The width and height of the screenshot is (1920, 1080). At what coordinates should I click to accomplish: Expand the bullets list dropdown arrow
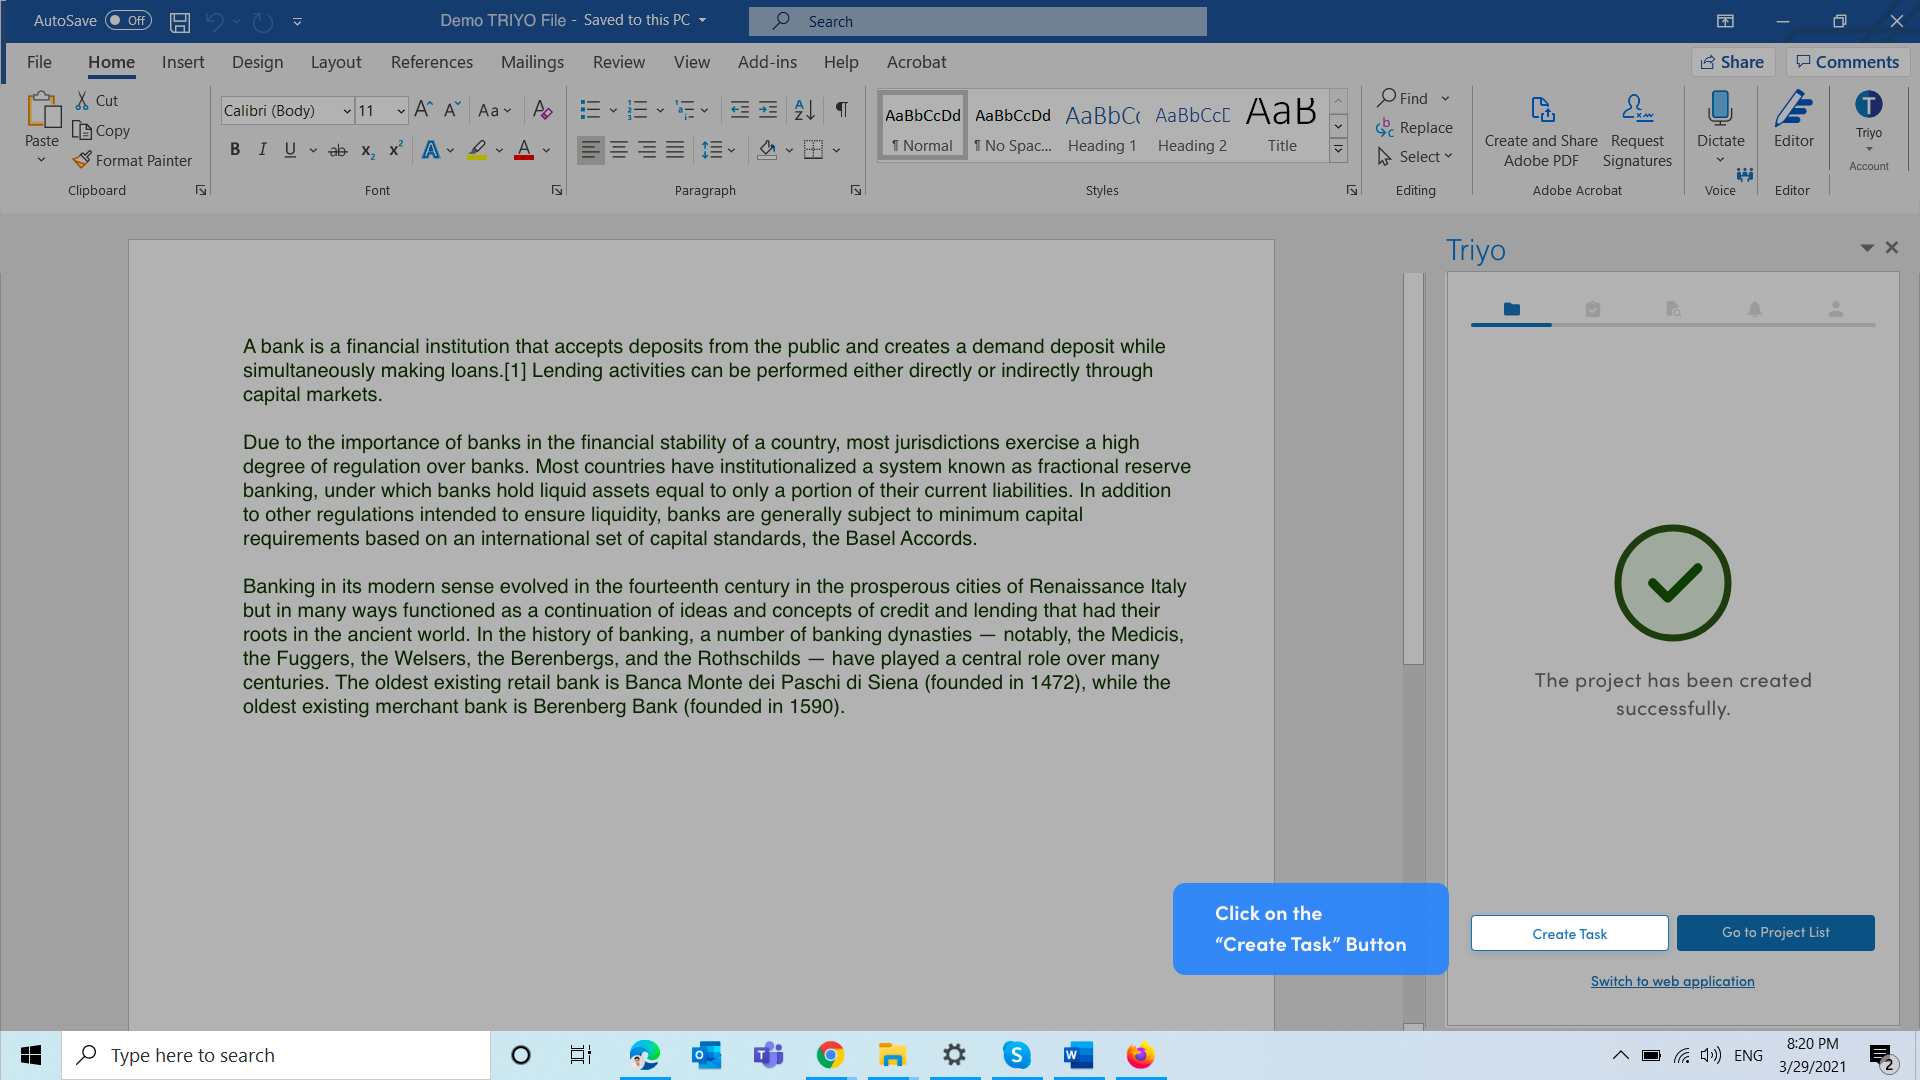coord(613,111)
